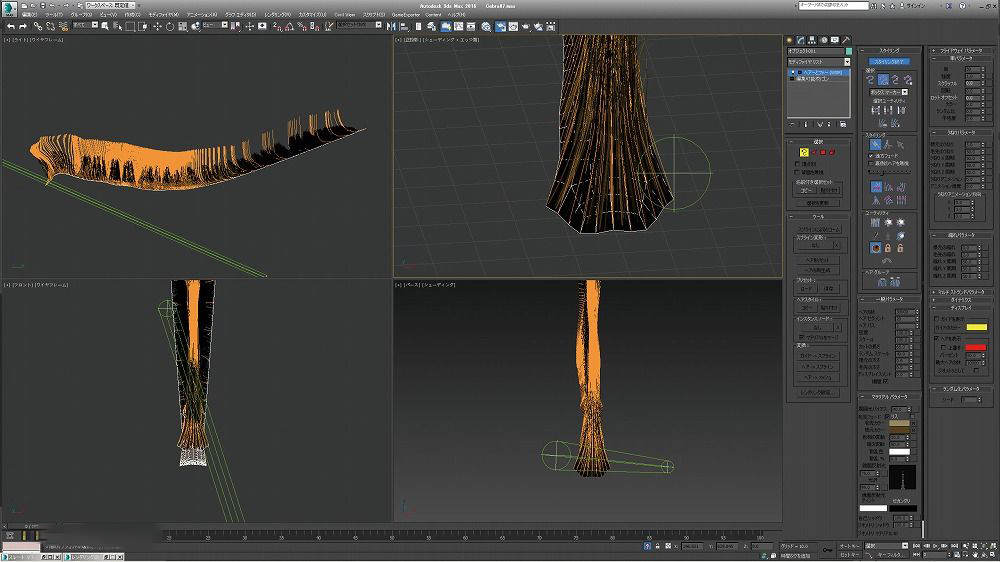Click the Undo arrow in main toolbar
The width and height of the screenshot is (1000, 562).
coord(10,26)
